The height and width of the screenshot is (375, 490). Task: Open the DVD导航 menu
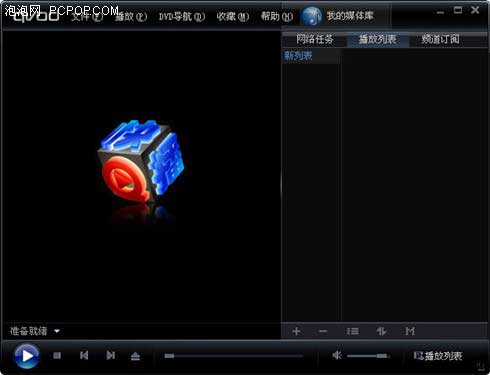coord(182,16)
